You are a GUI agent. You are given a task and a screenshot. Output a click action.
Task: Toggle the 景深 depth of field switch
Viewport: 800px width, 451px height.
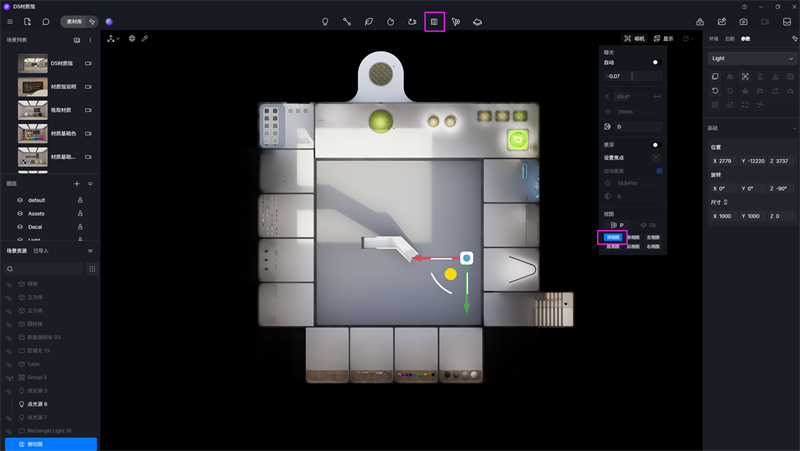(656, 145)
